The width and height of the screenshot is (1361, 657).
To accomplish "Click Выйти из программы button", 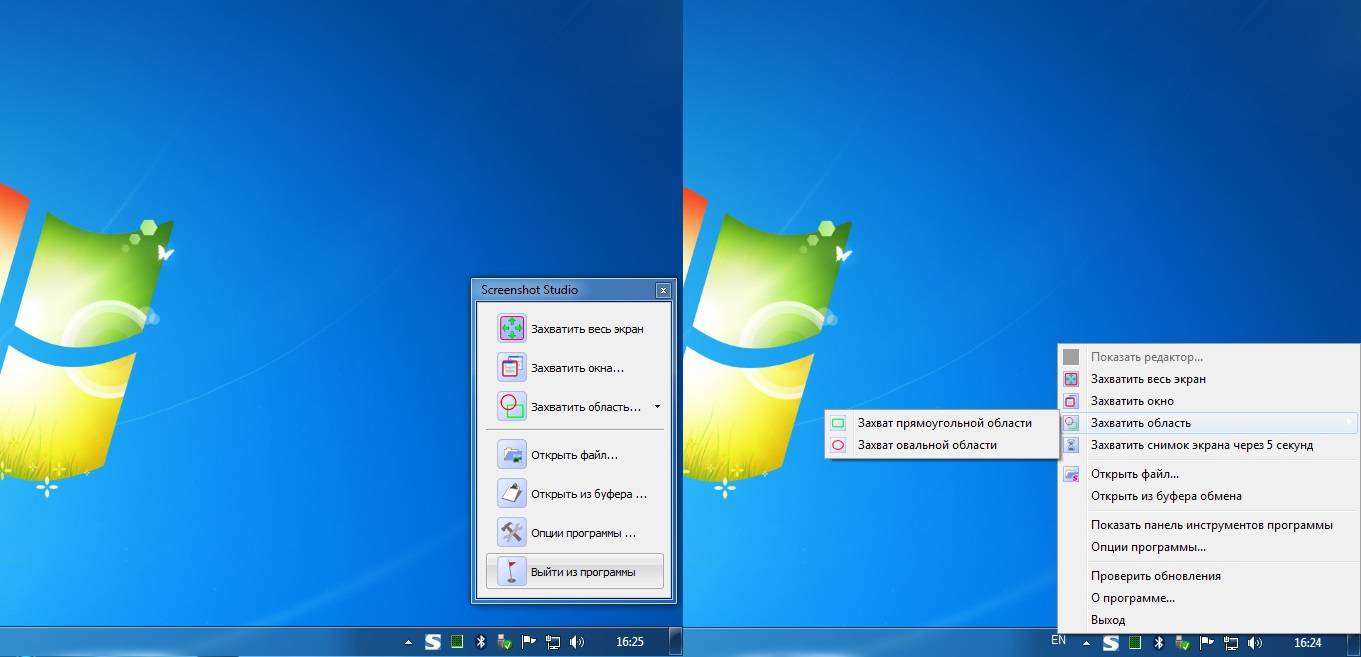I will pos(574,571).
